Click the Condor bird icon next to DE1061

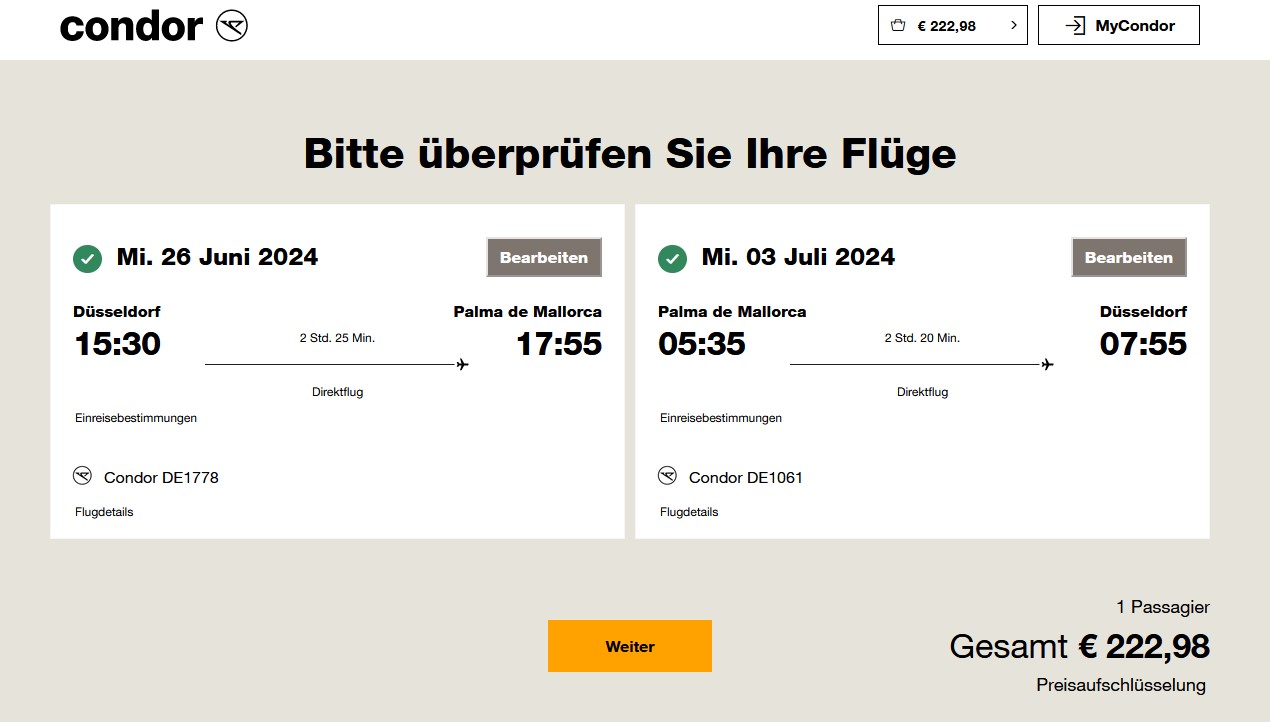(668, 476)
